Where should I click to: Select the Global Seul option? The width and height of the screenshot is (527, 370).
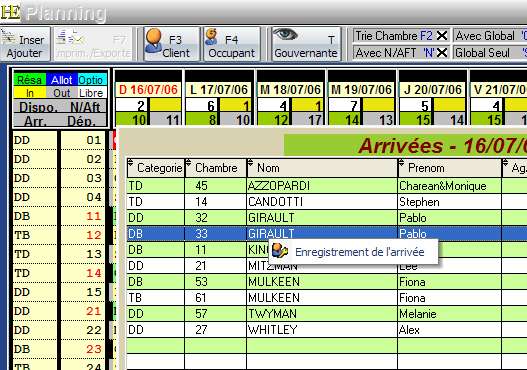489,53
